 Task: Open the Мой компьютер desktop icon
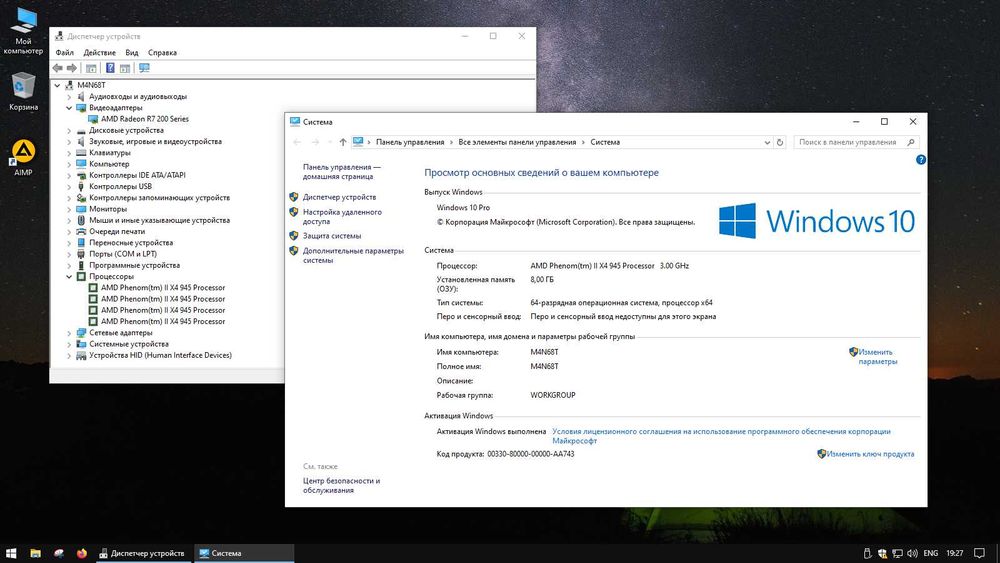point(23,31)
